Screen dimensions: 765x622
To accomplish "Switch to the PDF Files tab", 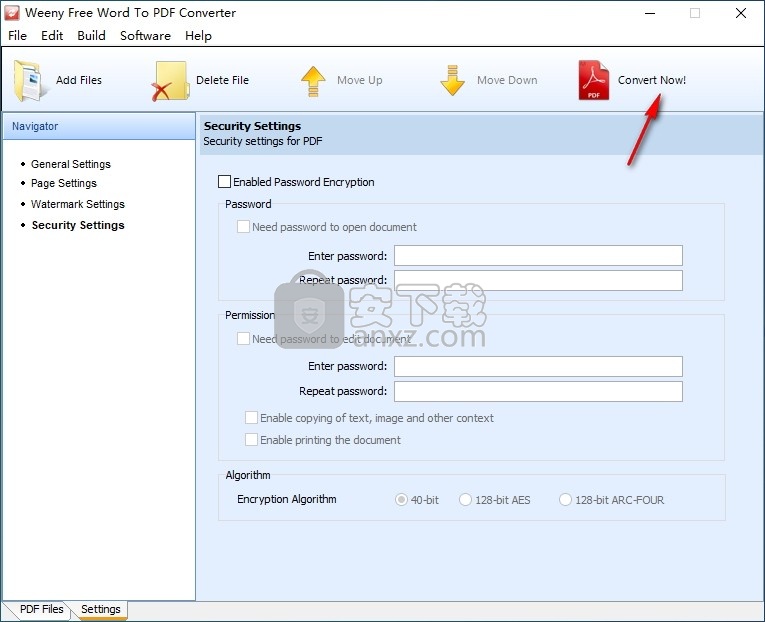I will pos(41,609).
